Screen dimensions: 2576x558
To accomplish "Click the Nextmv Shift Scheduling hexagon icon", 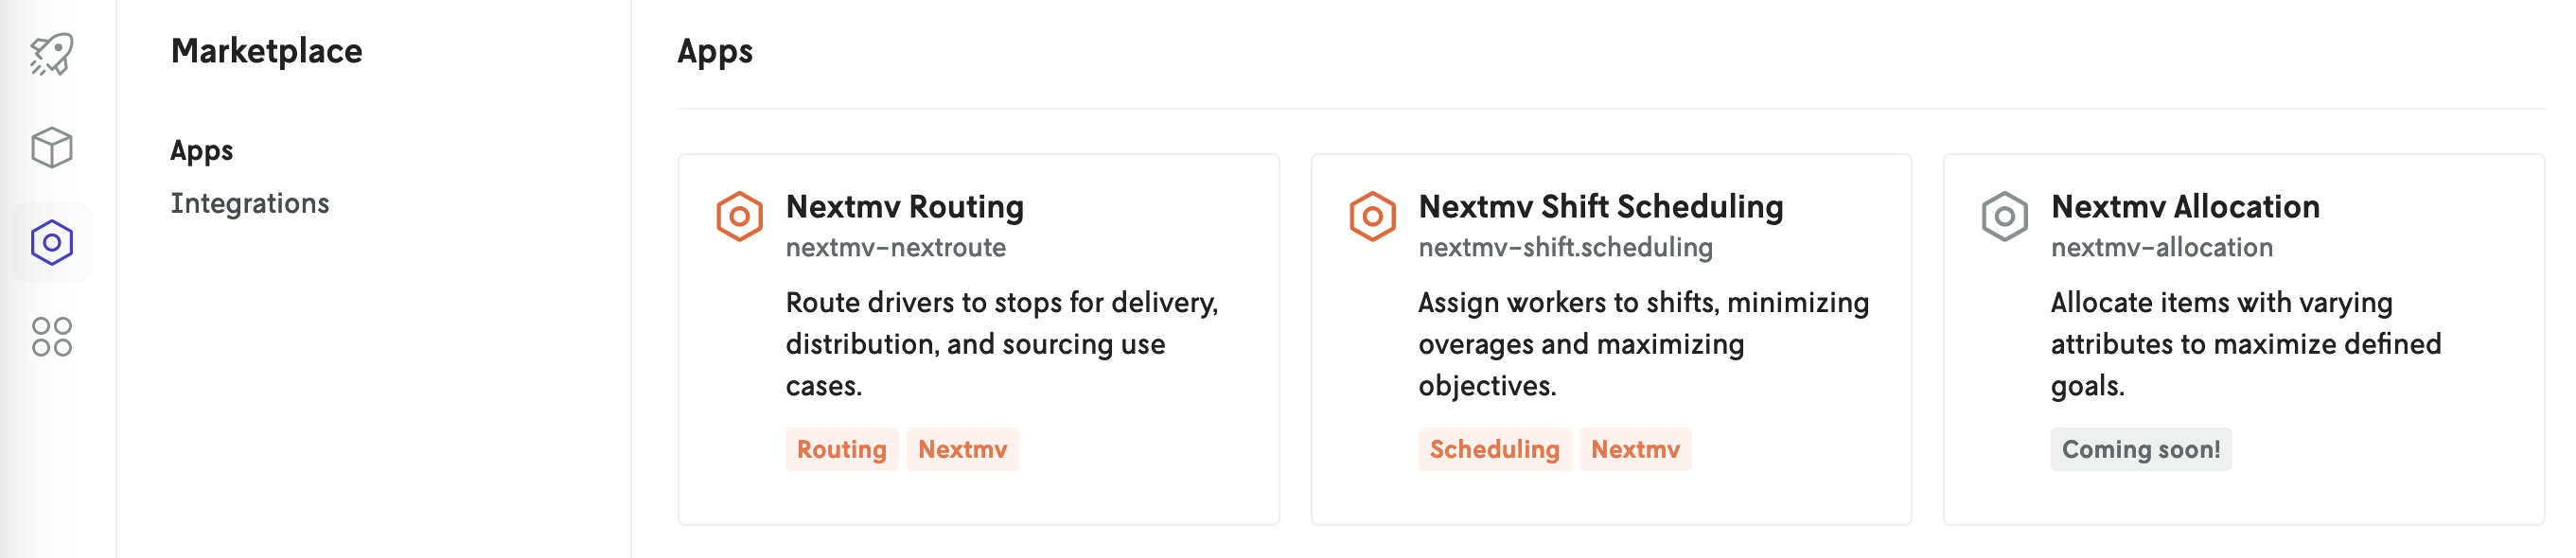I will click(x=1372, y=216).
